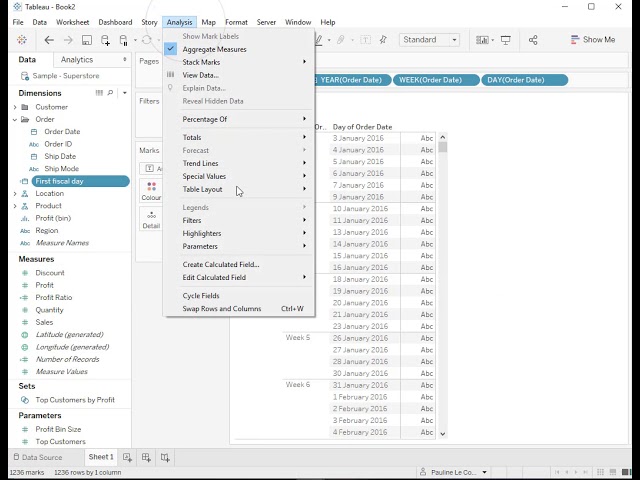Click the Refresh run update icon
640x480 pixels.
coord(147,40)
